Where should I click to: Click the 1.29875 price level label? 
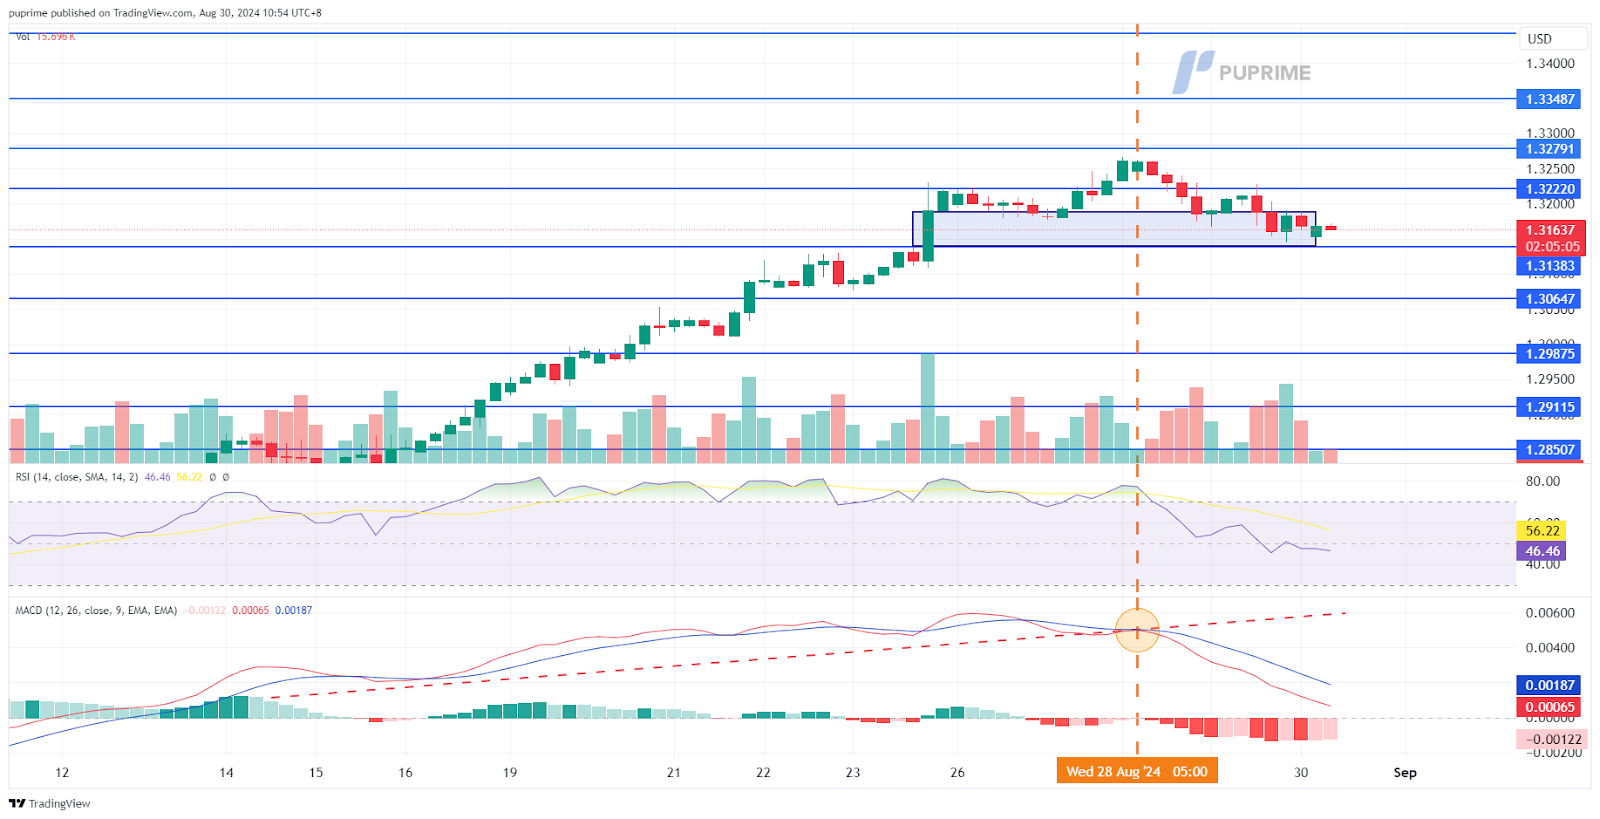tap(1549, 354)
